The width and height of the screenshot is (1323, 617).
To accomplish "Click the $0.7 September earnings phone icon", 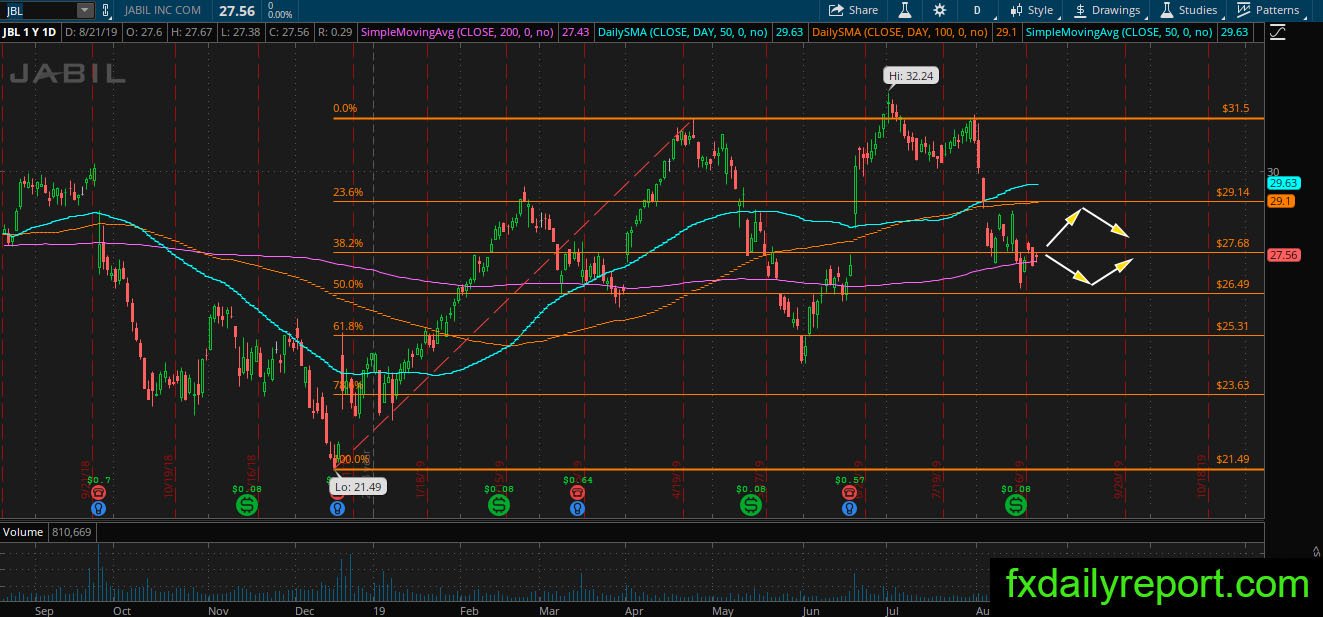I will tap(97, 494).
